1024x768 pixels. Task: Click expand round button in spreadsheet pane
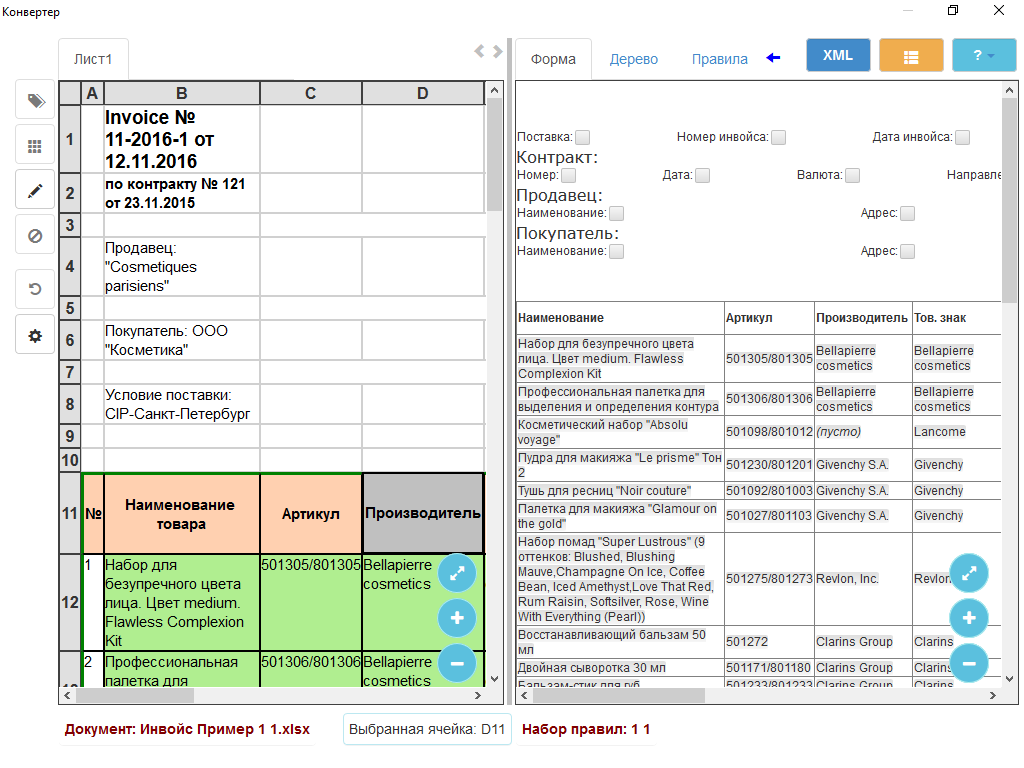457,573
